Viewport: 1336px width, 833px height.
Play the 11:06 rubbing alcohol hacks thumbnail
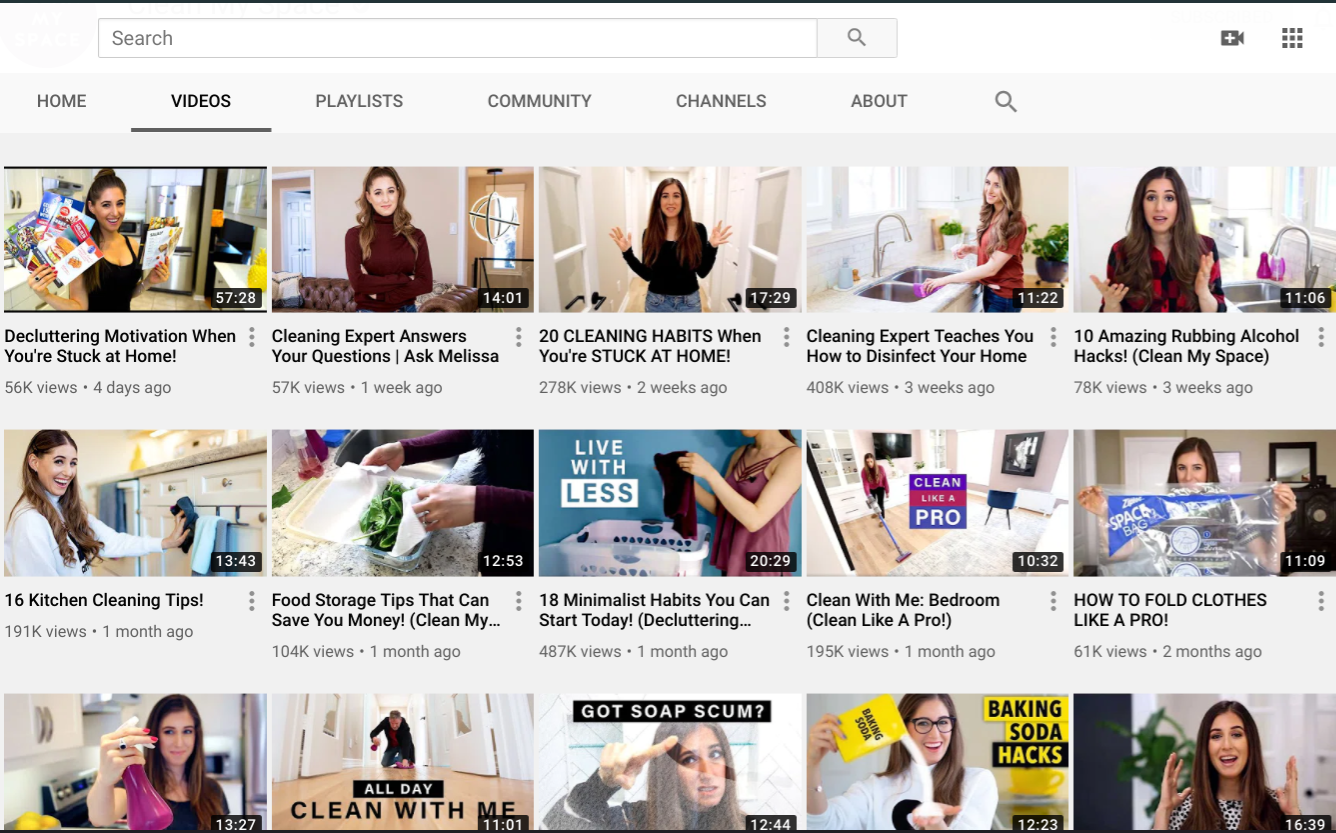tap(1205, 240)
